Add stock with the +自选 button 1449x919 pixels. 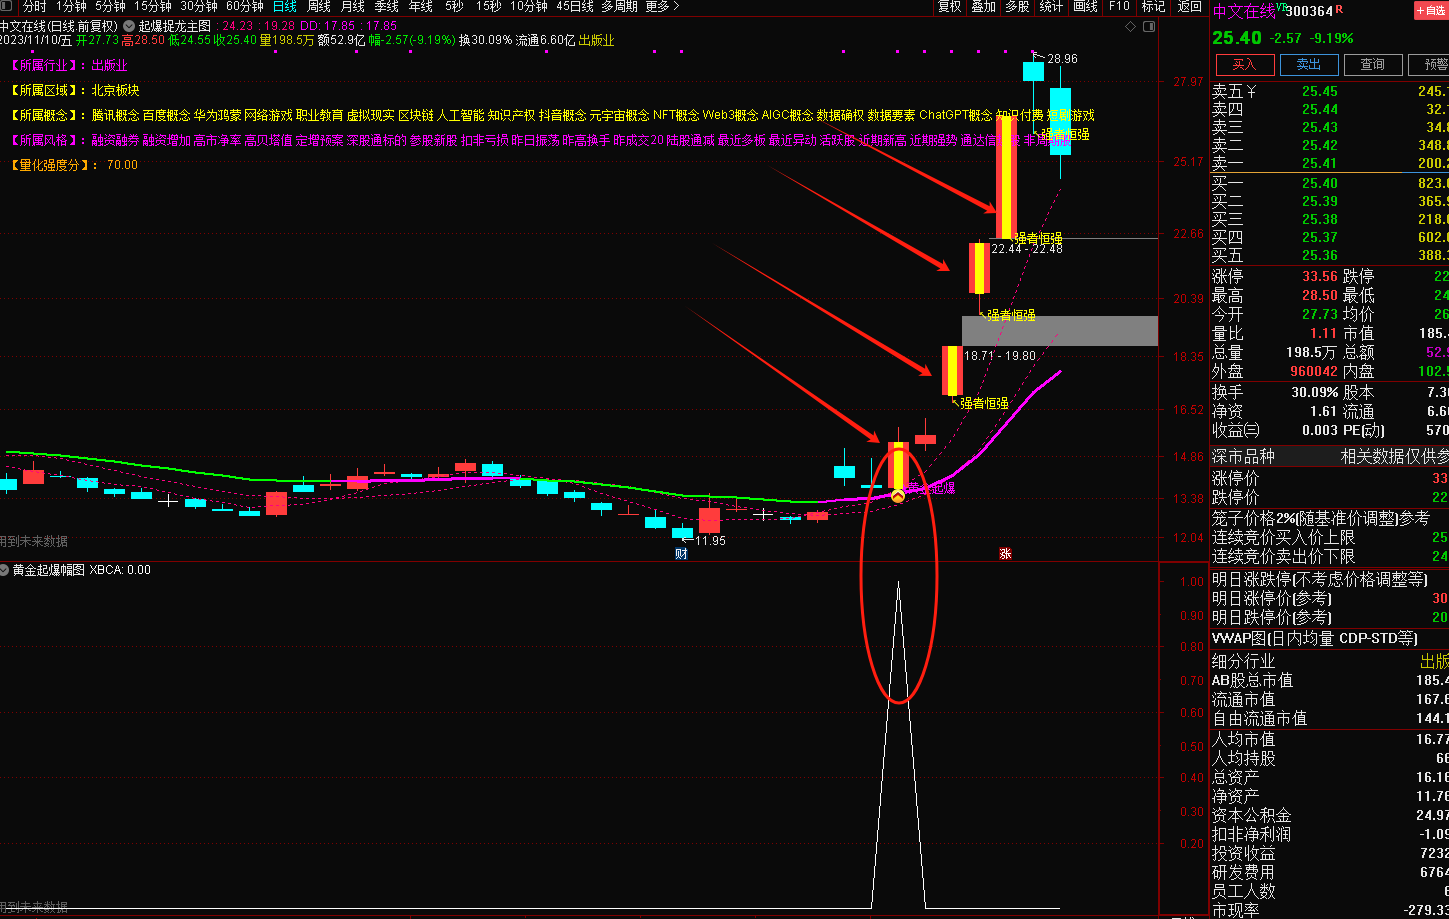point(1430,11)
